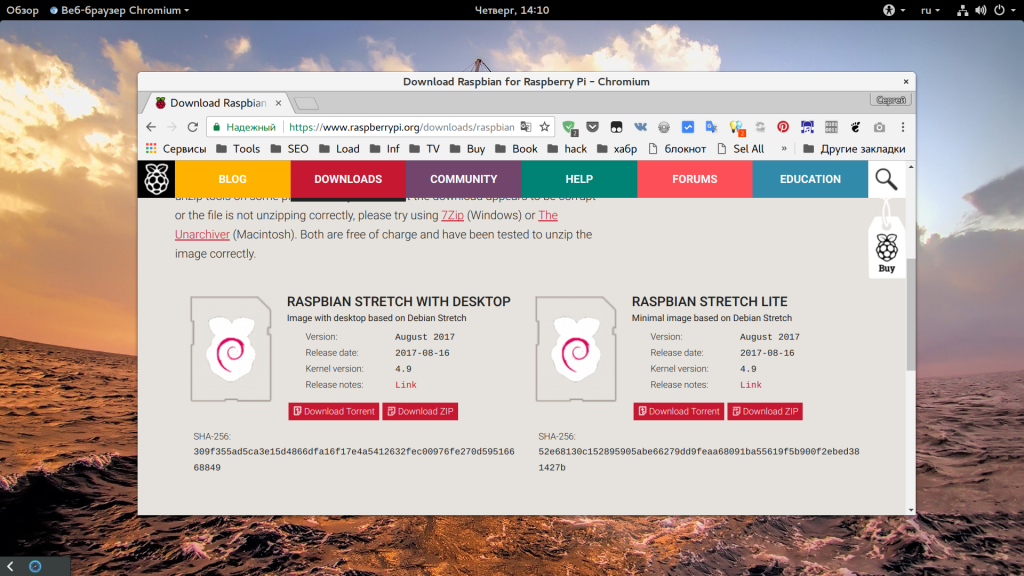Go to the FORUMS section
The image size is (1024, 576).
[x=695, y=179]
